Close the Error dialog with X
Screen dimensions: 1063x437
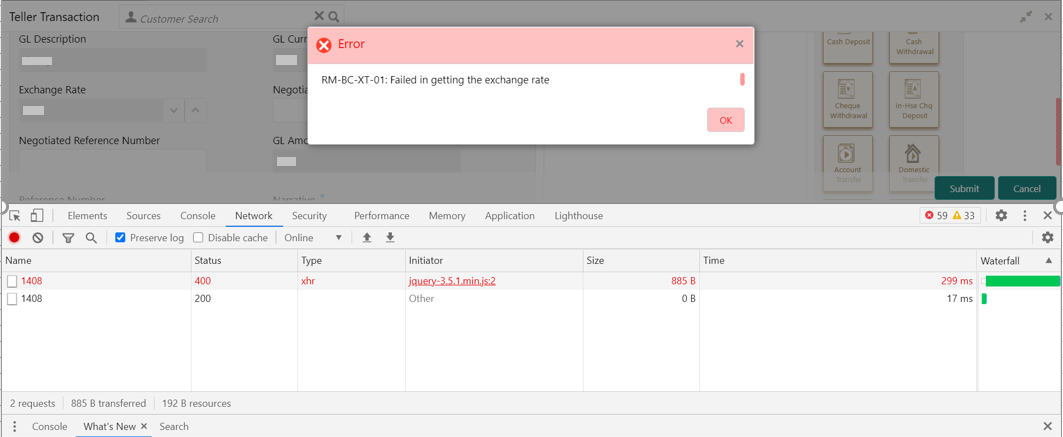coord(740,44)
